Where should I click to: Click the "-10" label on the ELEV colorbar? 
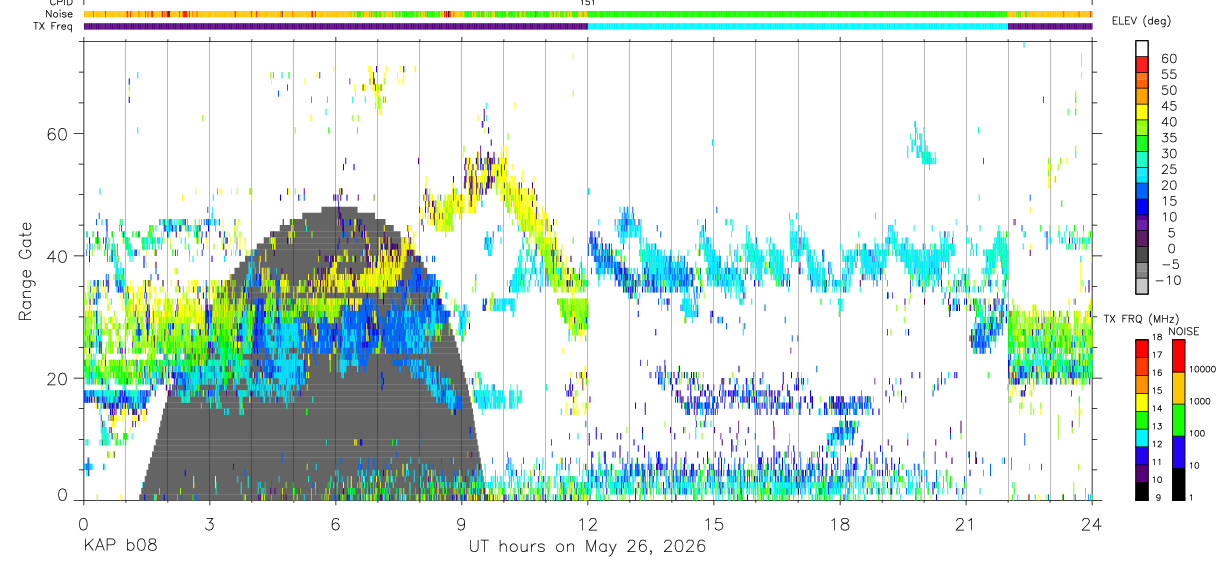point(1170,281)
